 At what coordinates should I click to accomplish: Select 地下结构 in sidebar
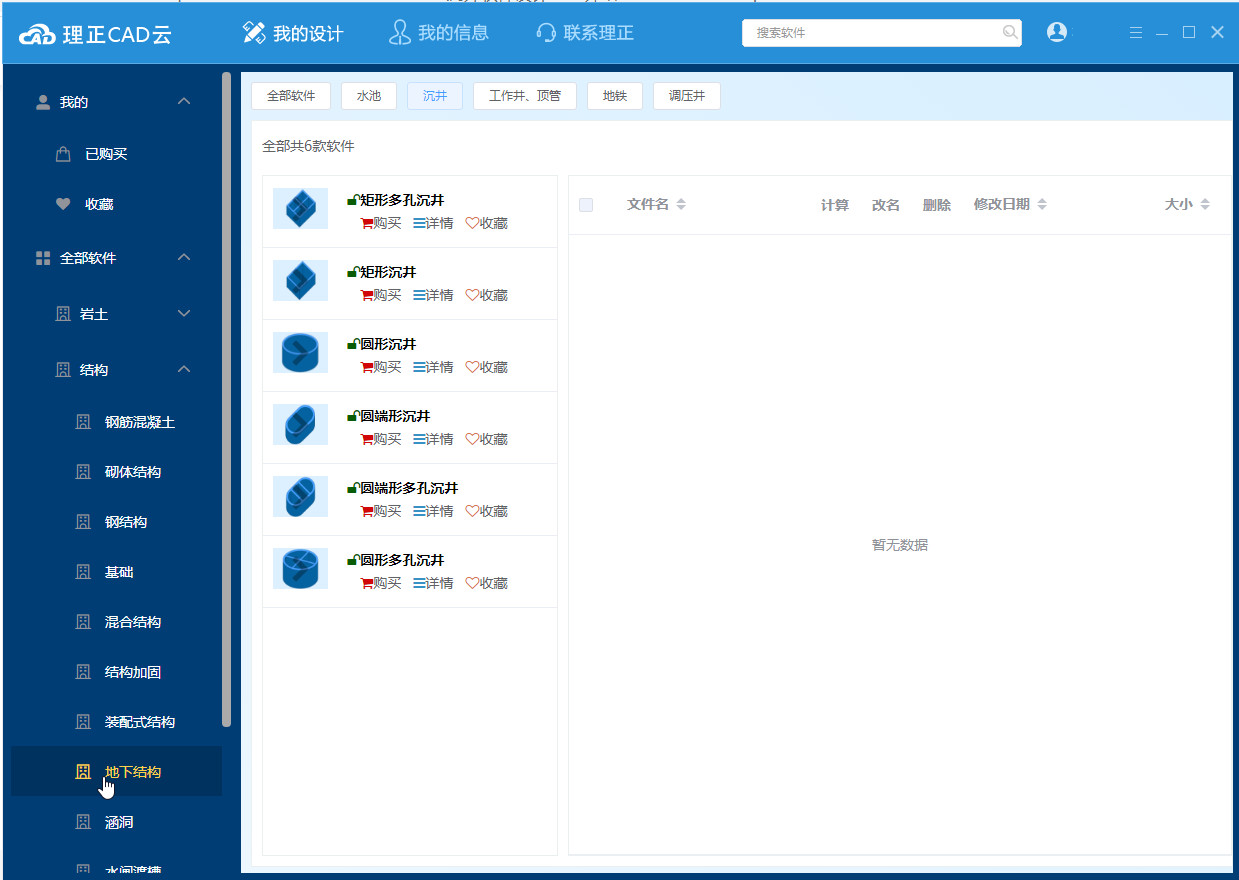117,772
